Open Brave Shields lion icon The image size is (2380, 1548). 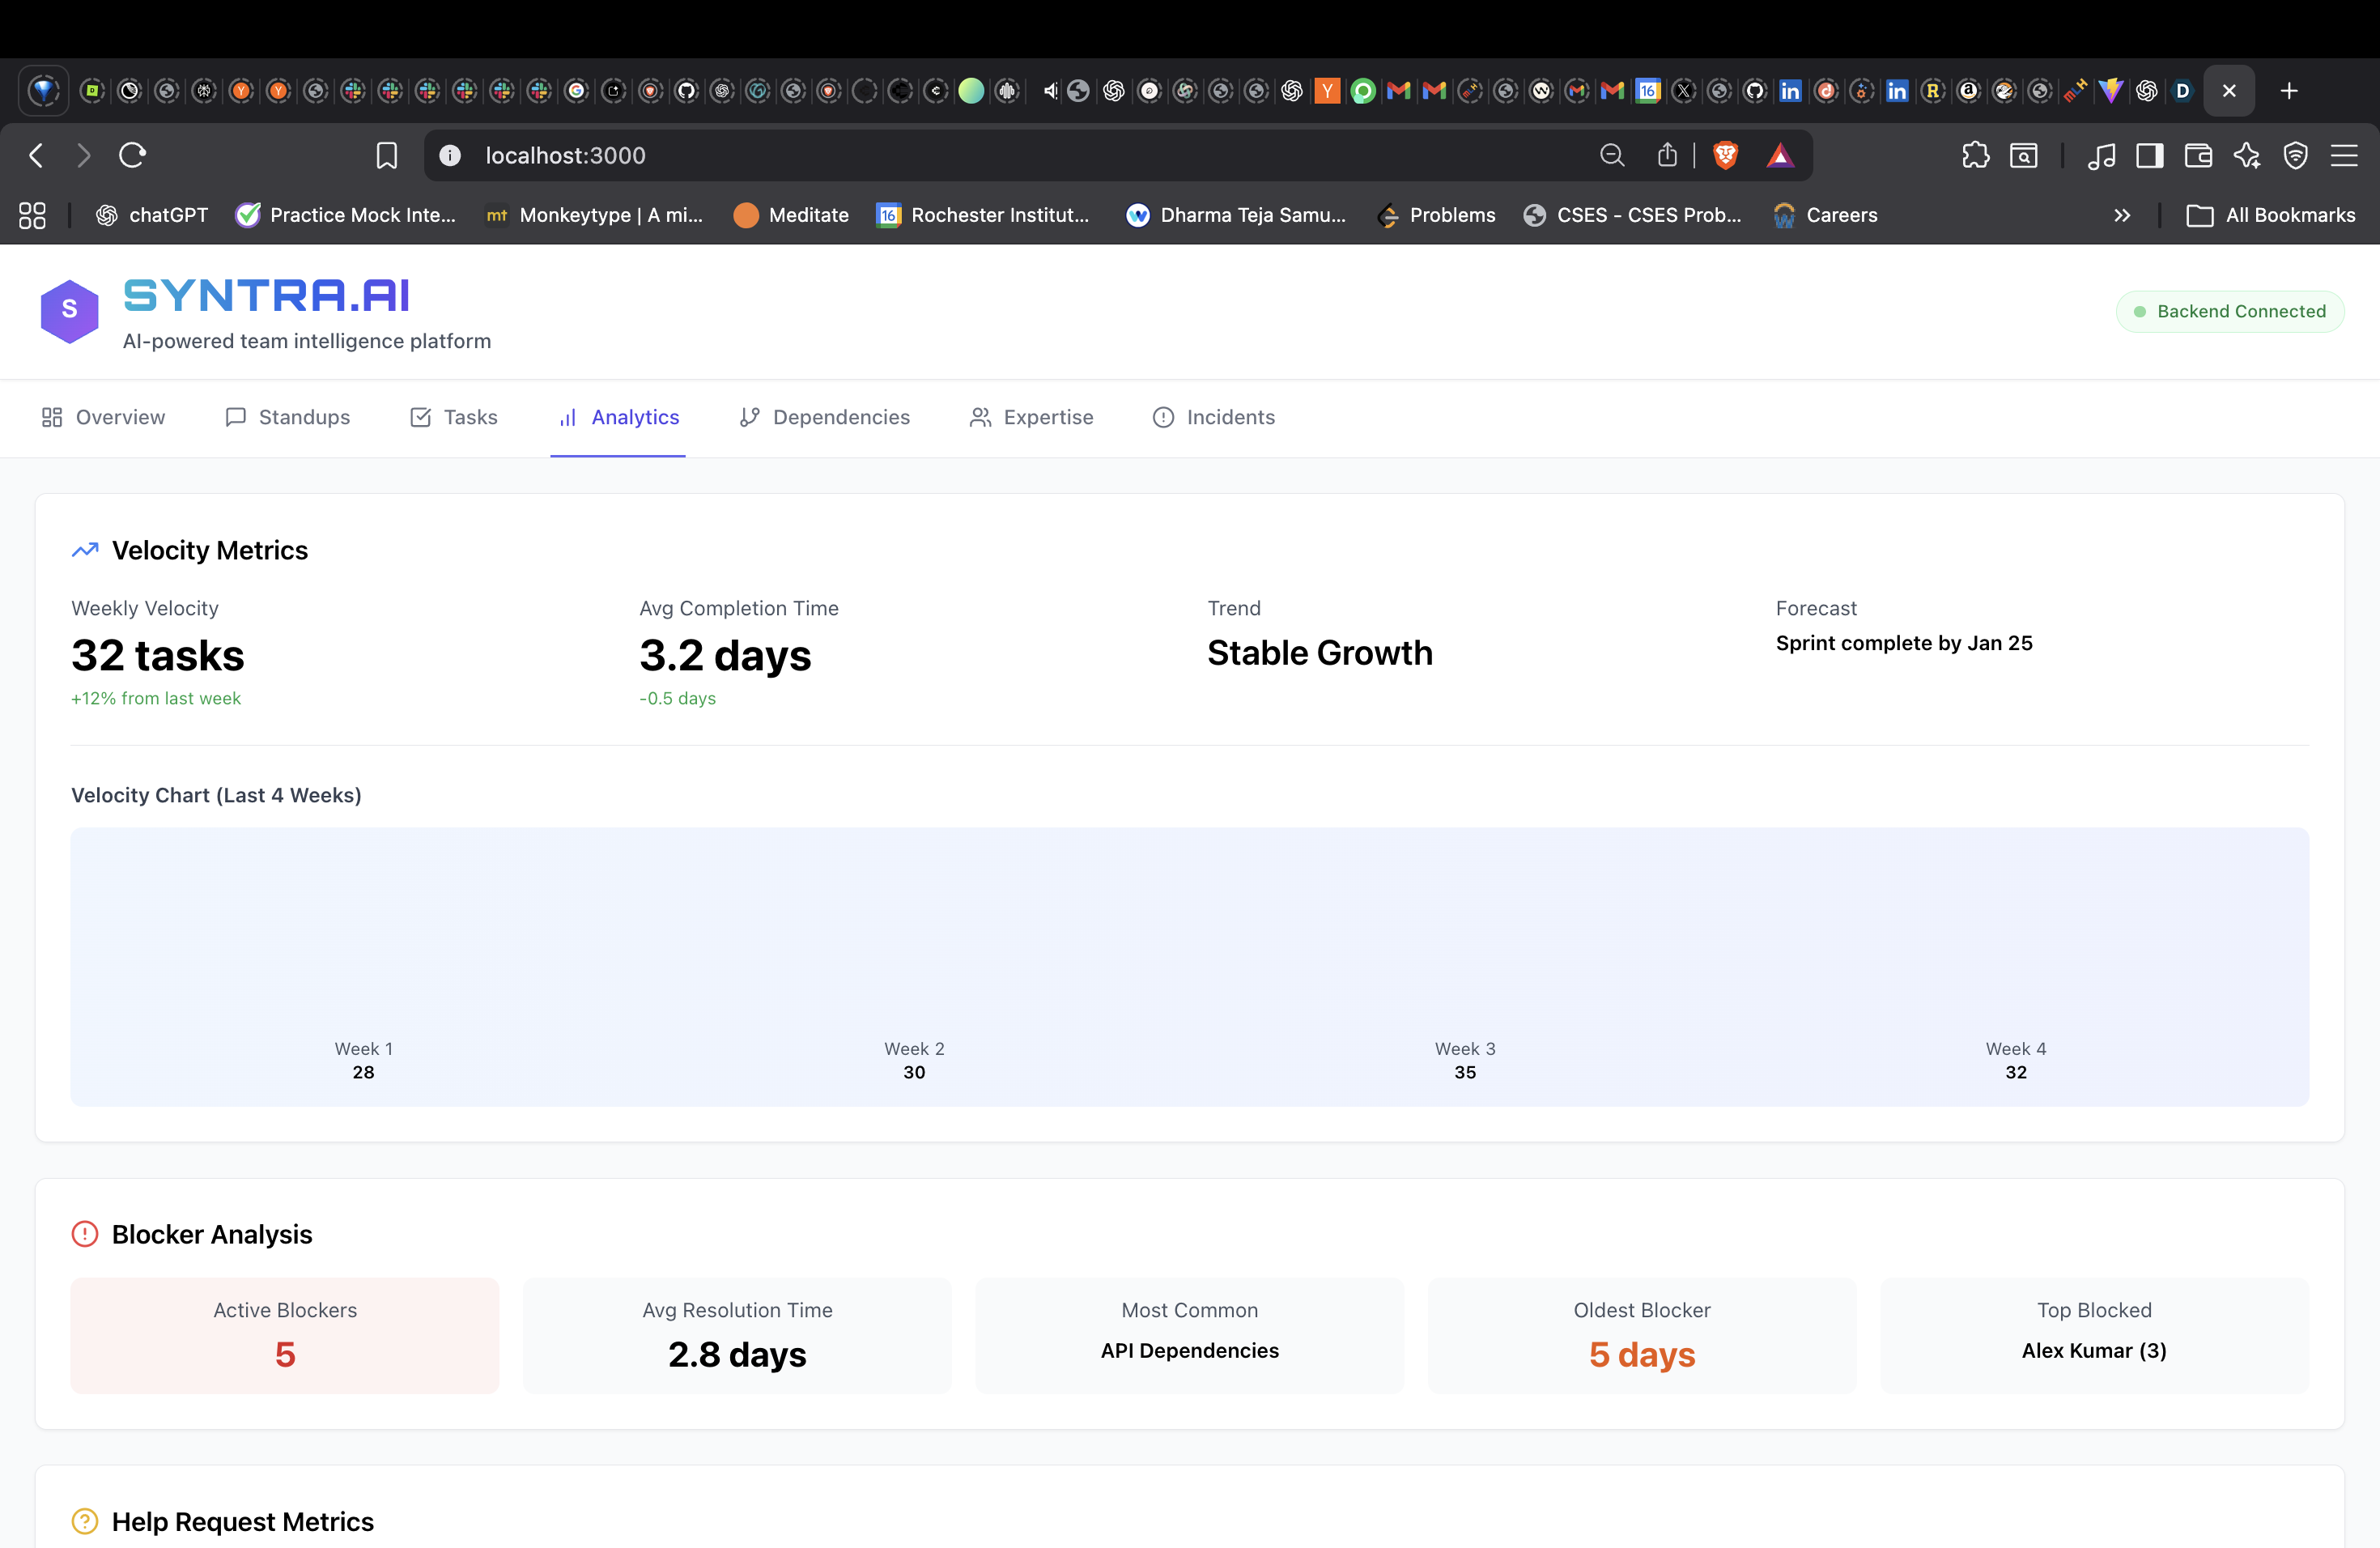1725,155
